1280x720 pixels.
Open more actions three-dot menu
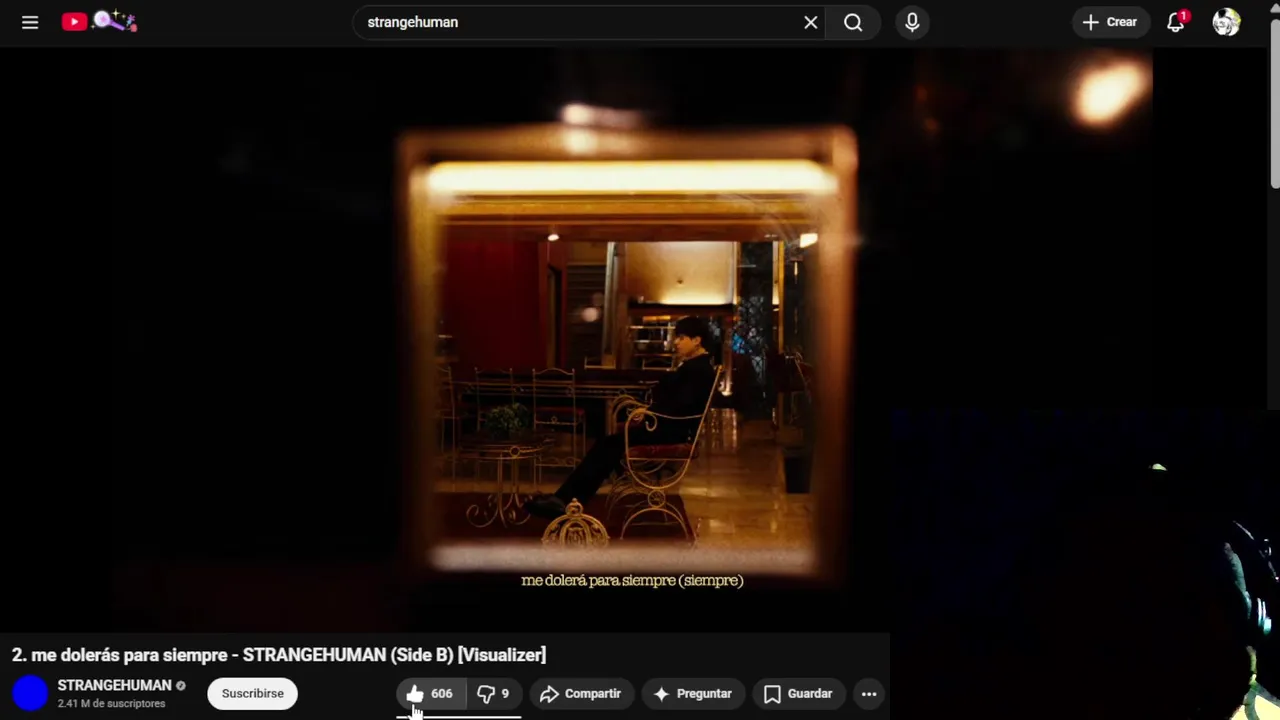(x=869, y=693)
